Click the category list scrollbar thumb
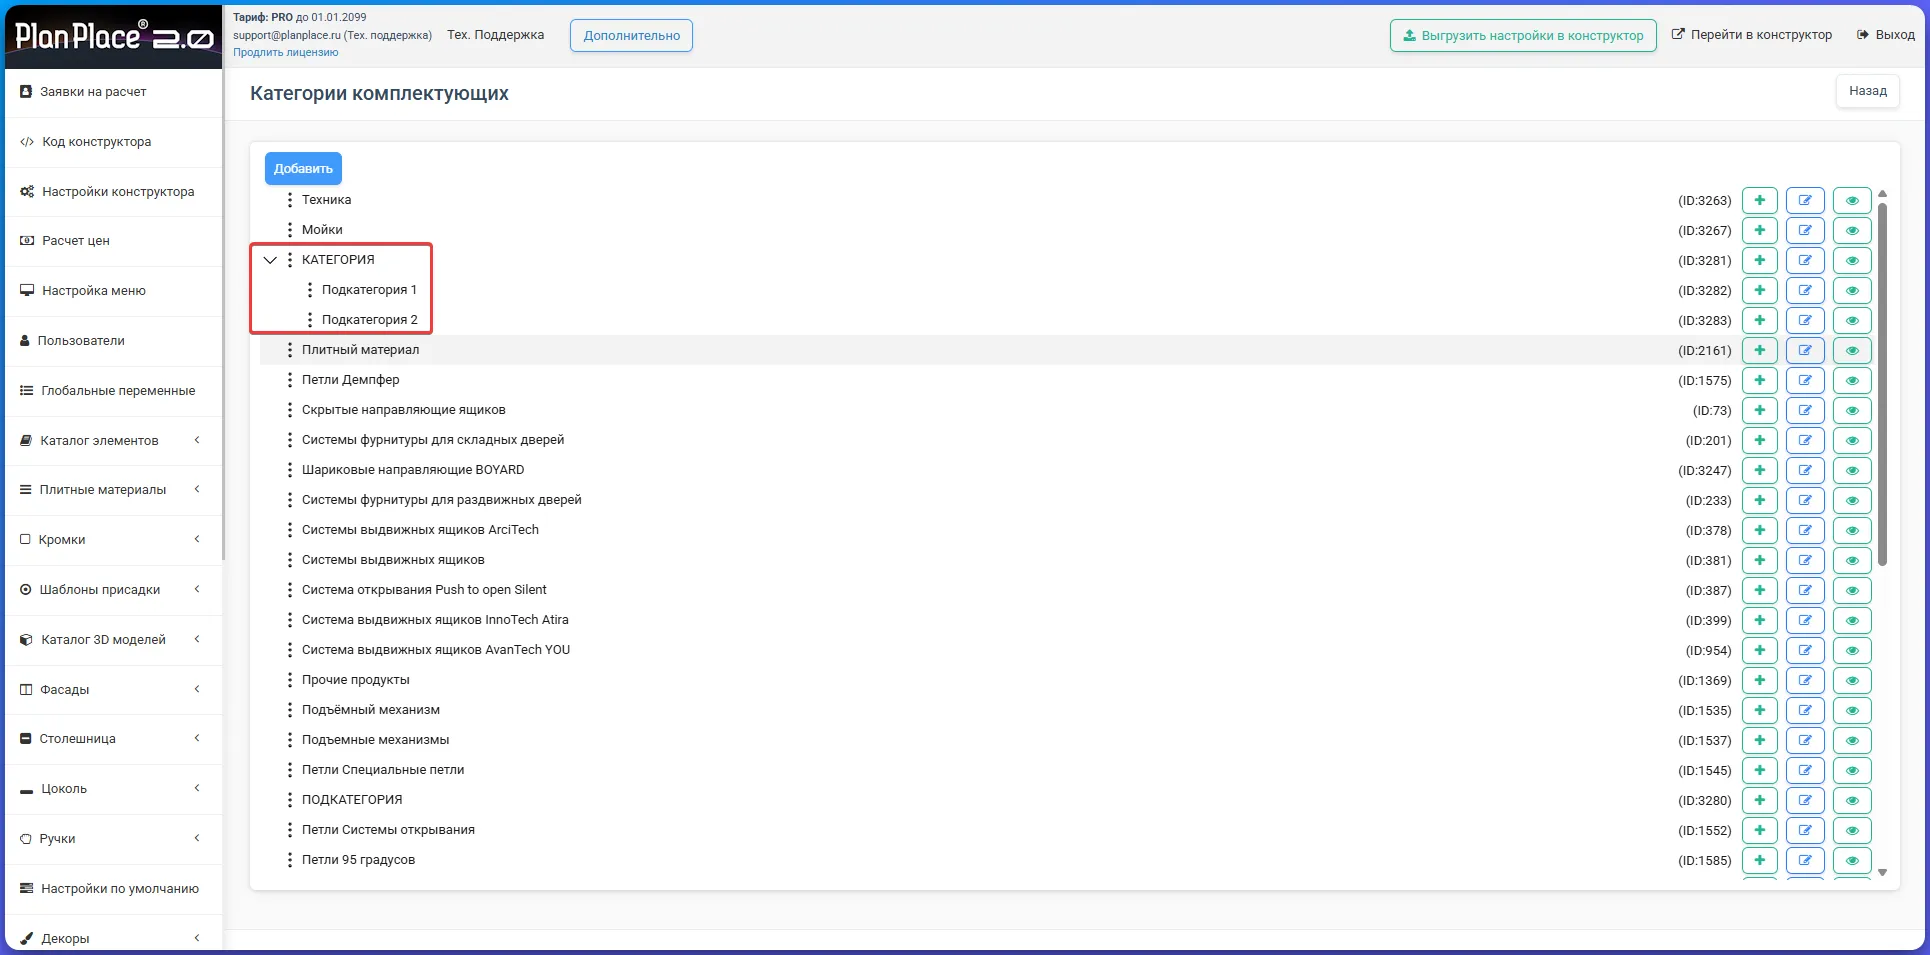The height and width of the screenshot is (955, 1930). click(x=1882, y=385)
